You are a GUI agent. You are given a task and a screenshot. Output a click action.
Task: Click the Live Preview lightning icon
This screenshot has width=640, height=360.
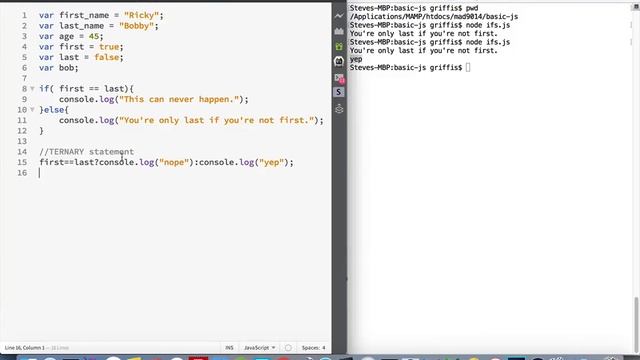click(x=339, y=16)
